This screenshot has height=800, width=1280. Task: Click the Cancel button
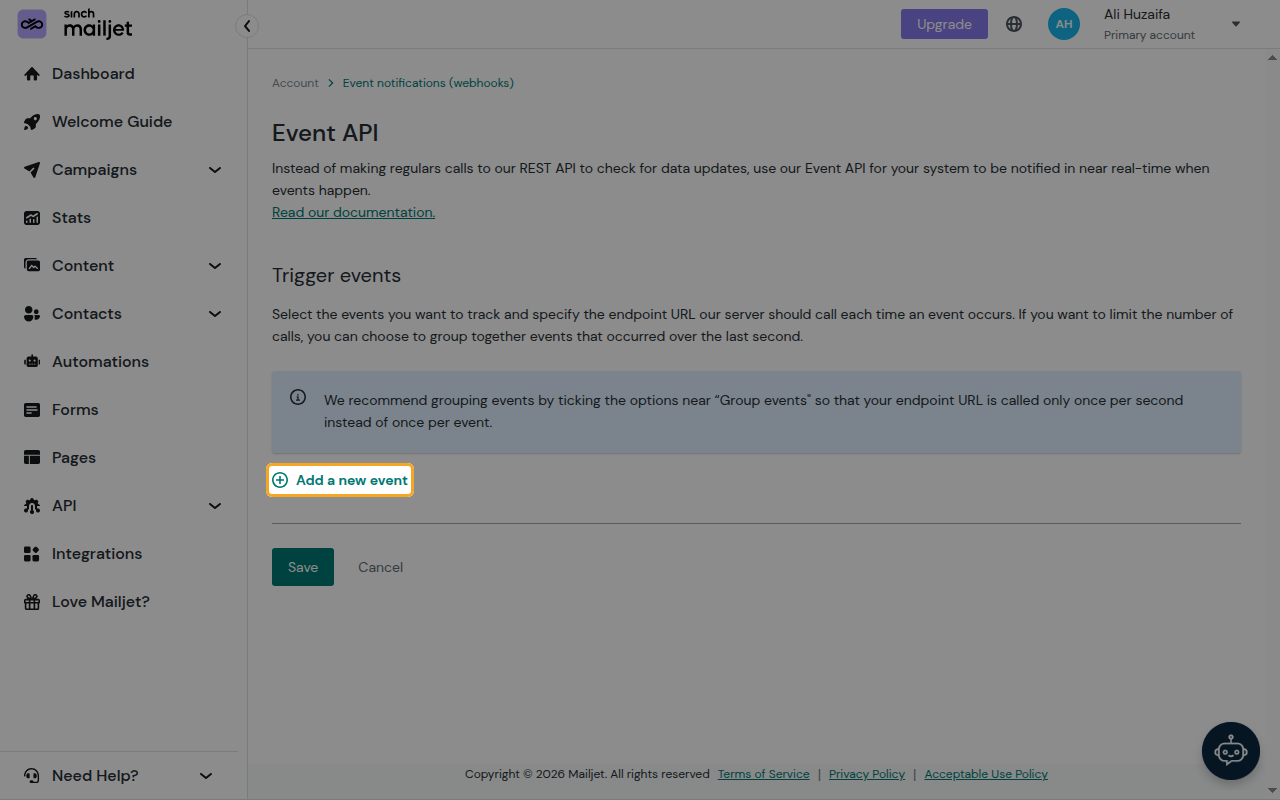[380, 567]
